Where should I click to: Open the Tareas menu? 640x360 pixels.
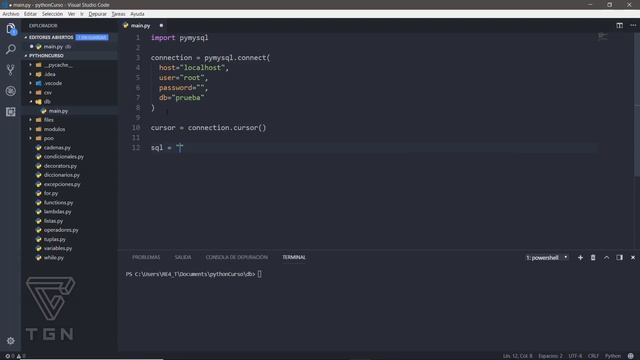point(118,14)
